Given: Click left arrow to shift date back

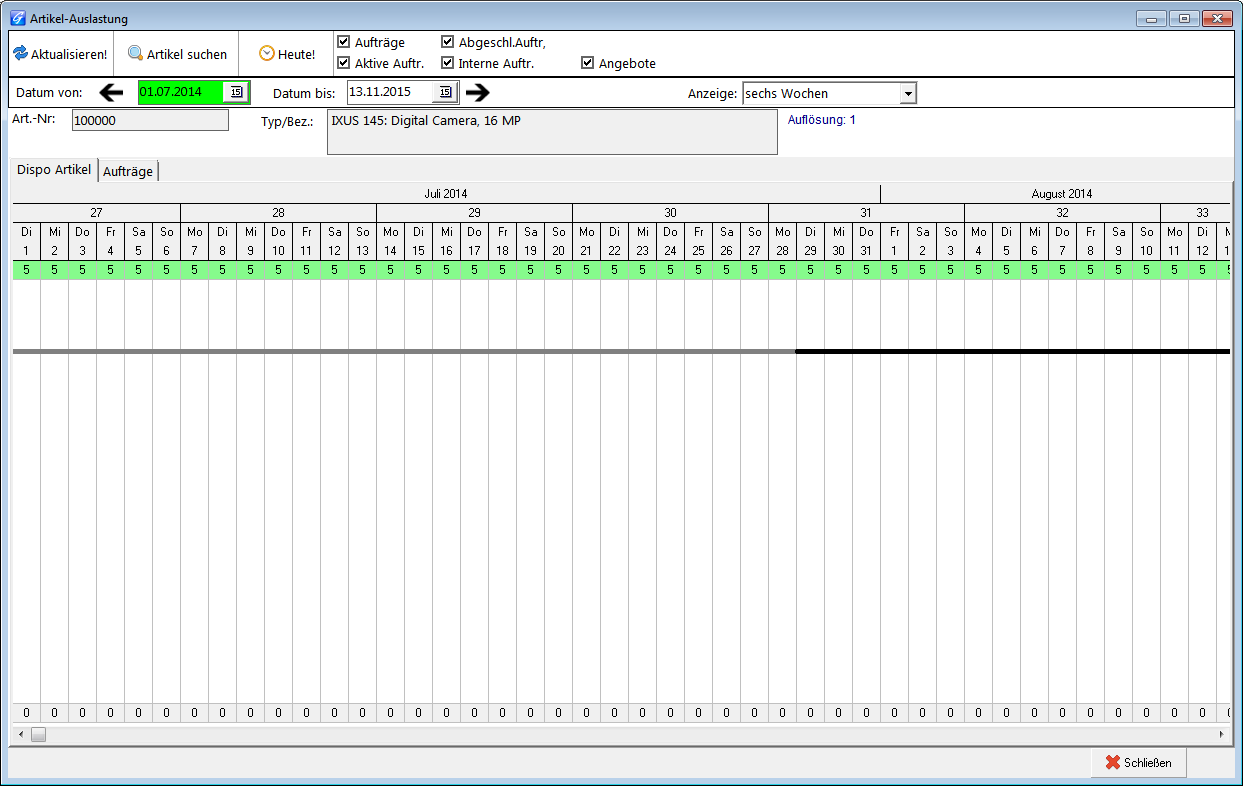Looking at the screenshot, I should click(112, 92).
